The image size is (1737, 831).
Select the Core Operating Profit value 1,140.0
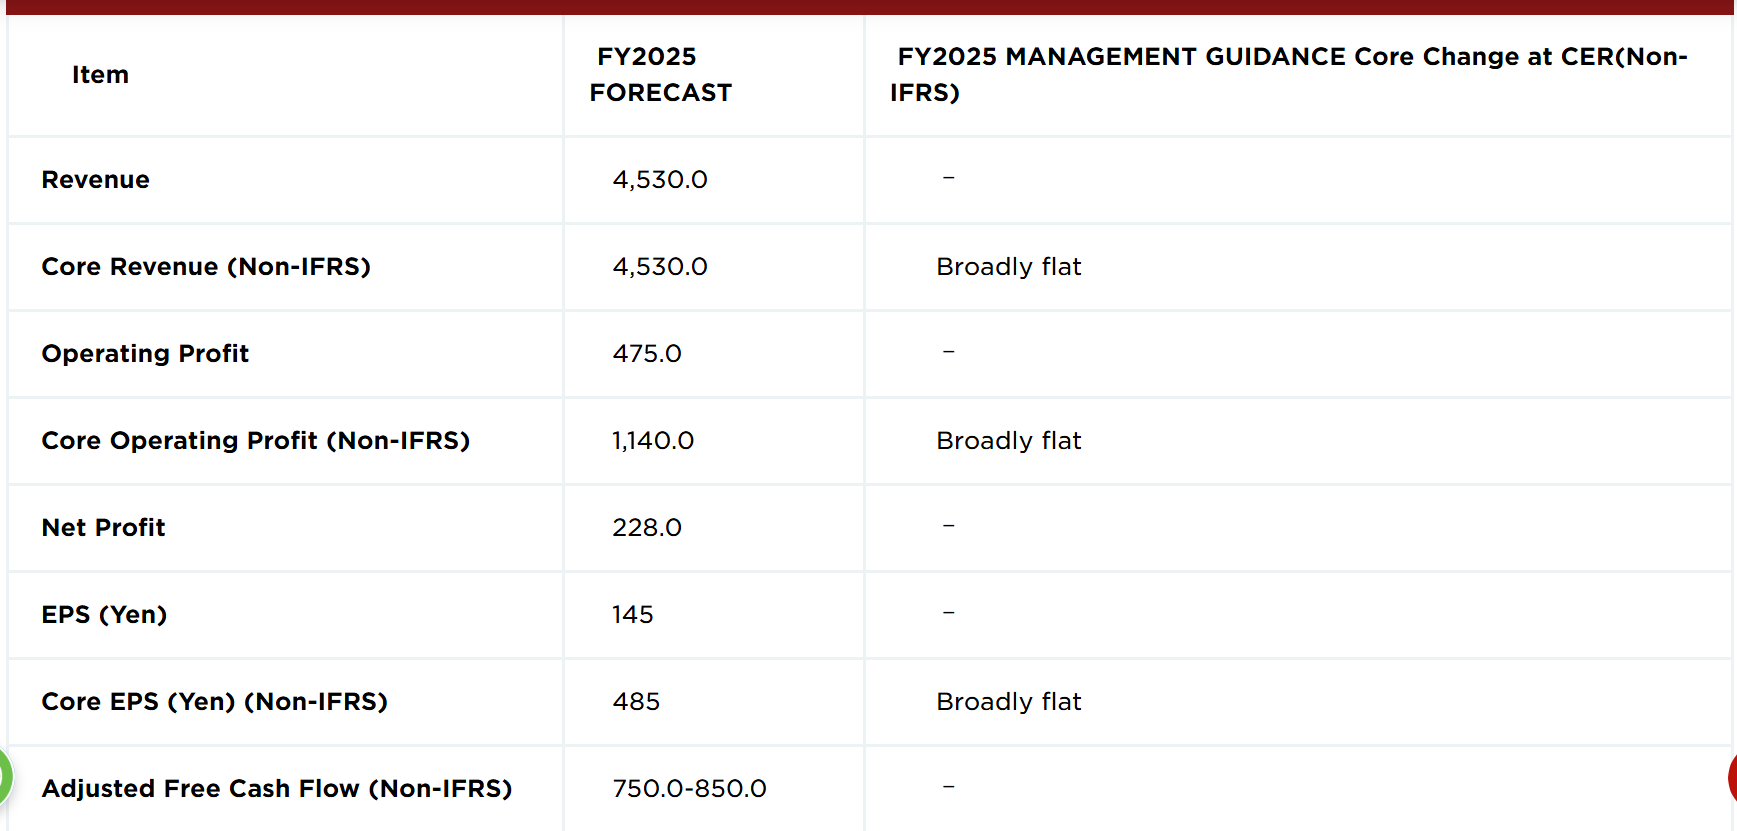pyautogui.click(x=653, y=441)
